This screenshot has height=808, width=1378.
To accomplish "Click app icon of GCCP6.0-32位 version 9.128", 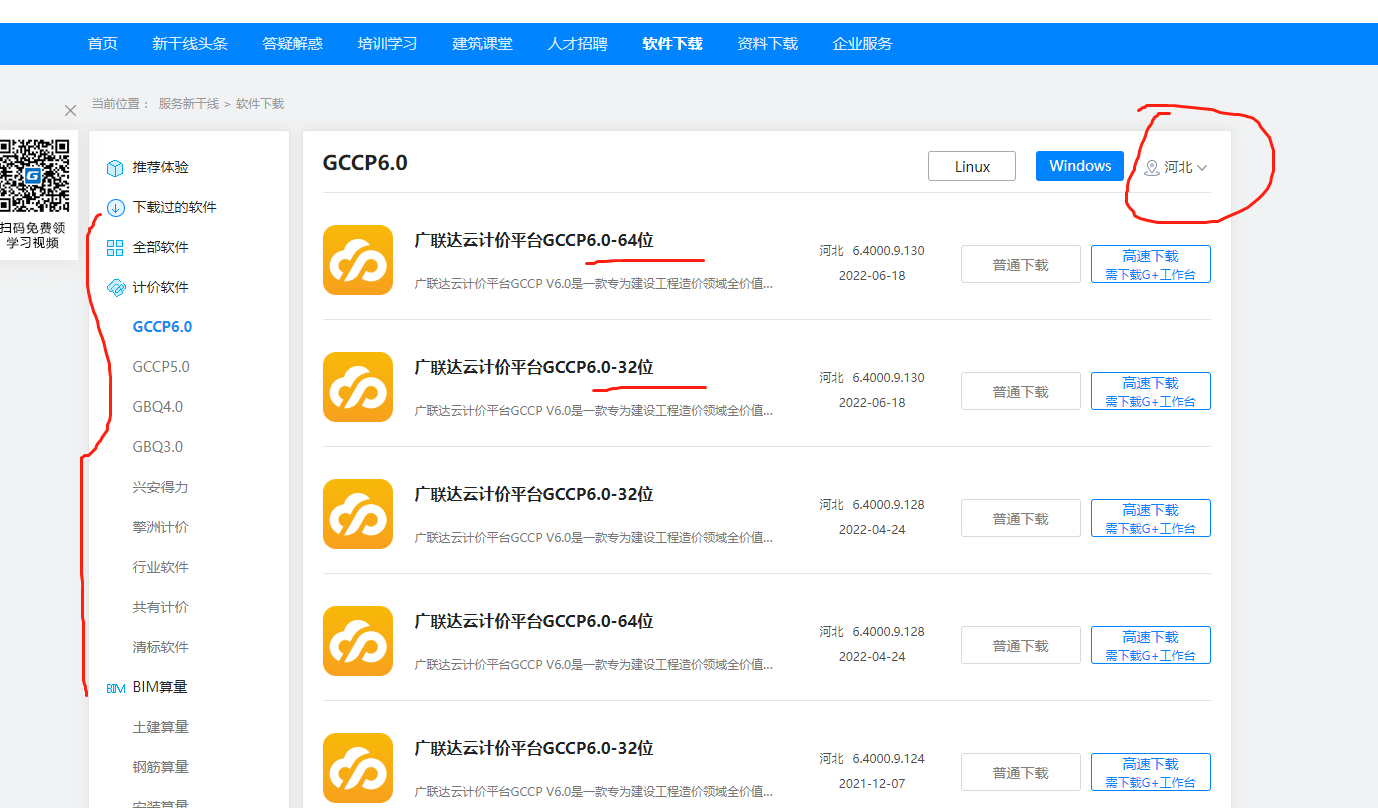I will click(358, 514).
